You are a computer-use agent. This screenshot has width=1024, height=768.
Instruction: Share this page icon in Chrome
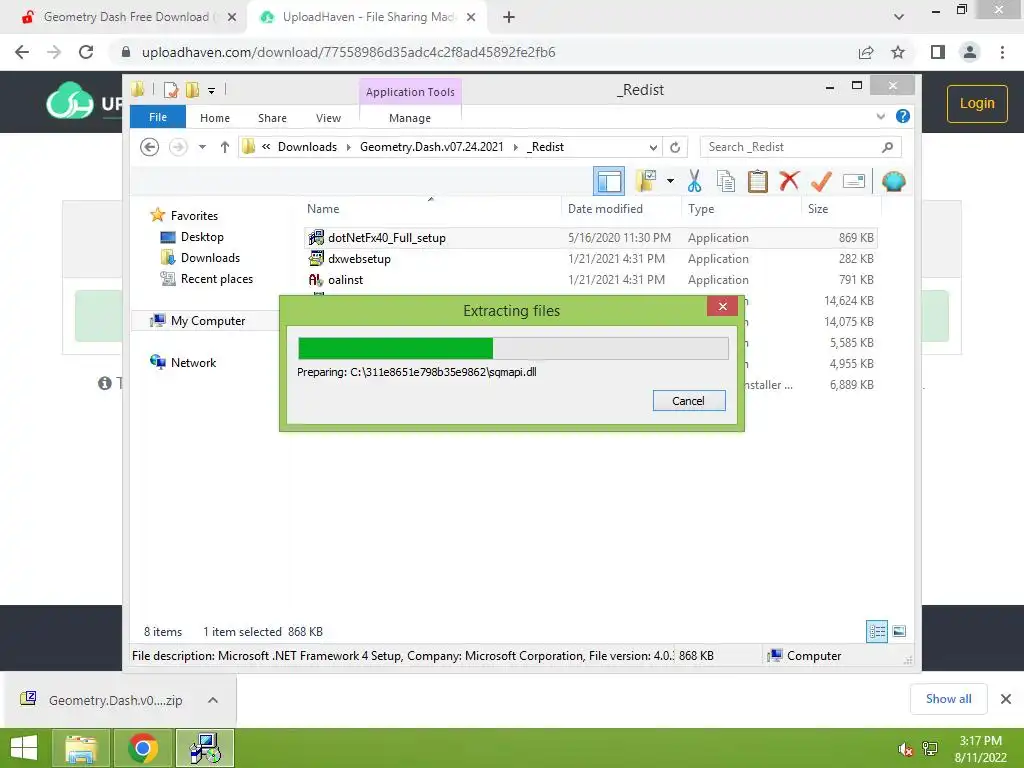point(866,52)
